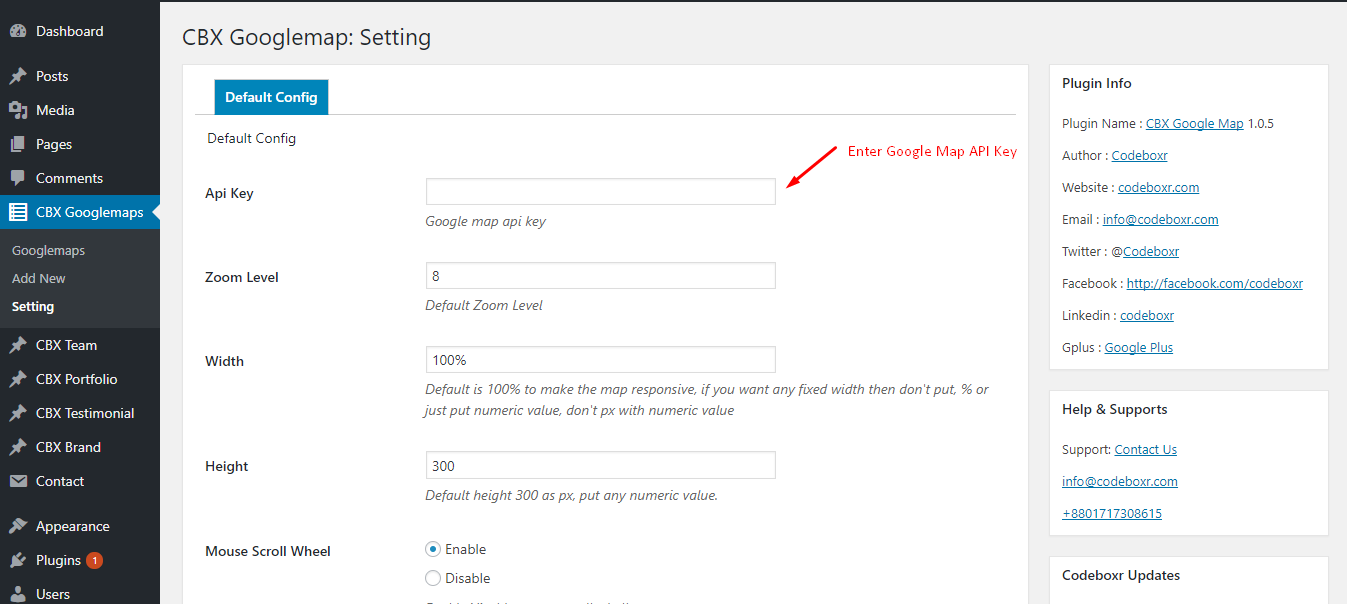Click the CBX Testimonial pin icon
Viewport: 1347px width, 604px height.
18,413
